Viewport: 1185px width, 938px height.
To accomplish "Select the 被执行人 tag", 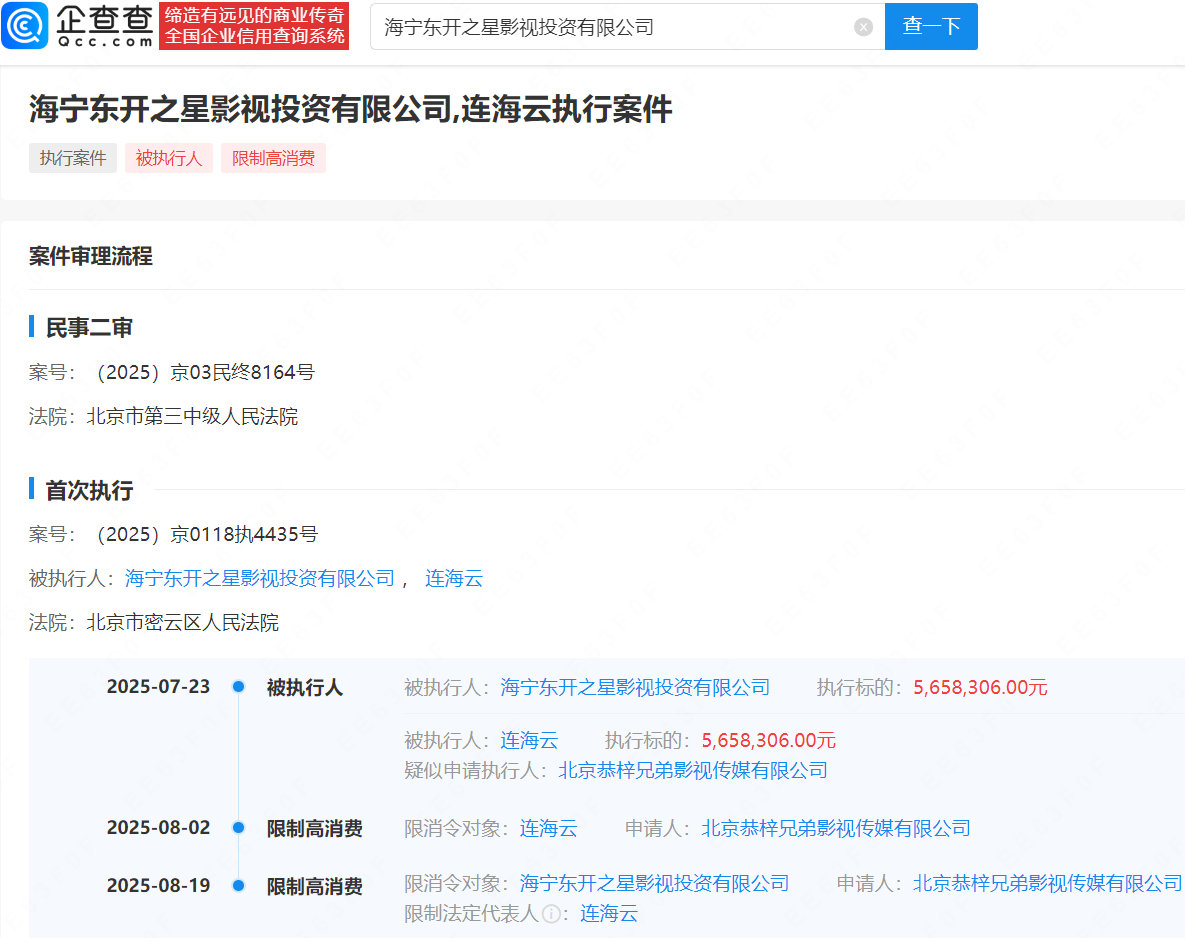I will click(x=169, y=158).
